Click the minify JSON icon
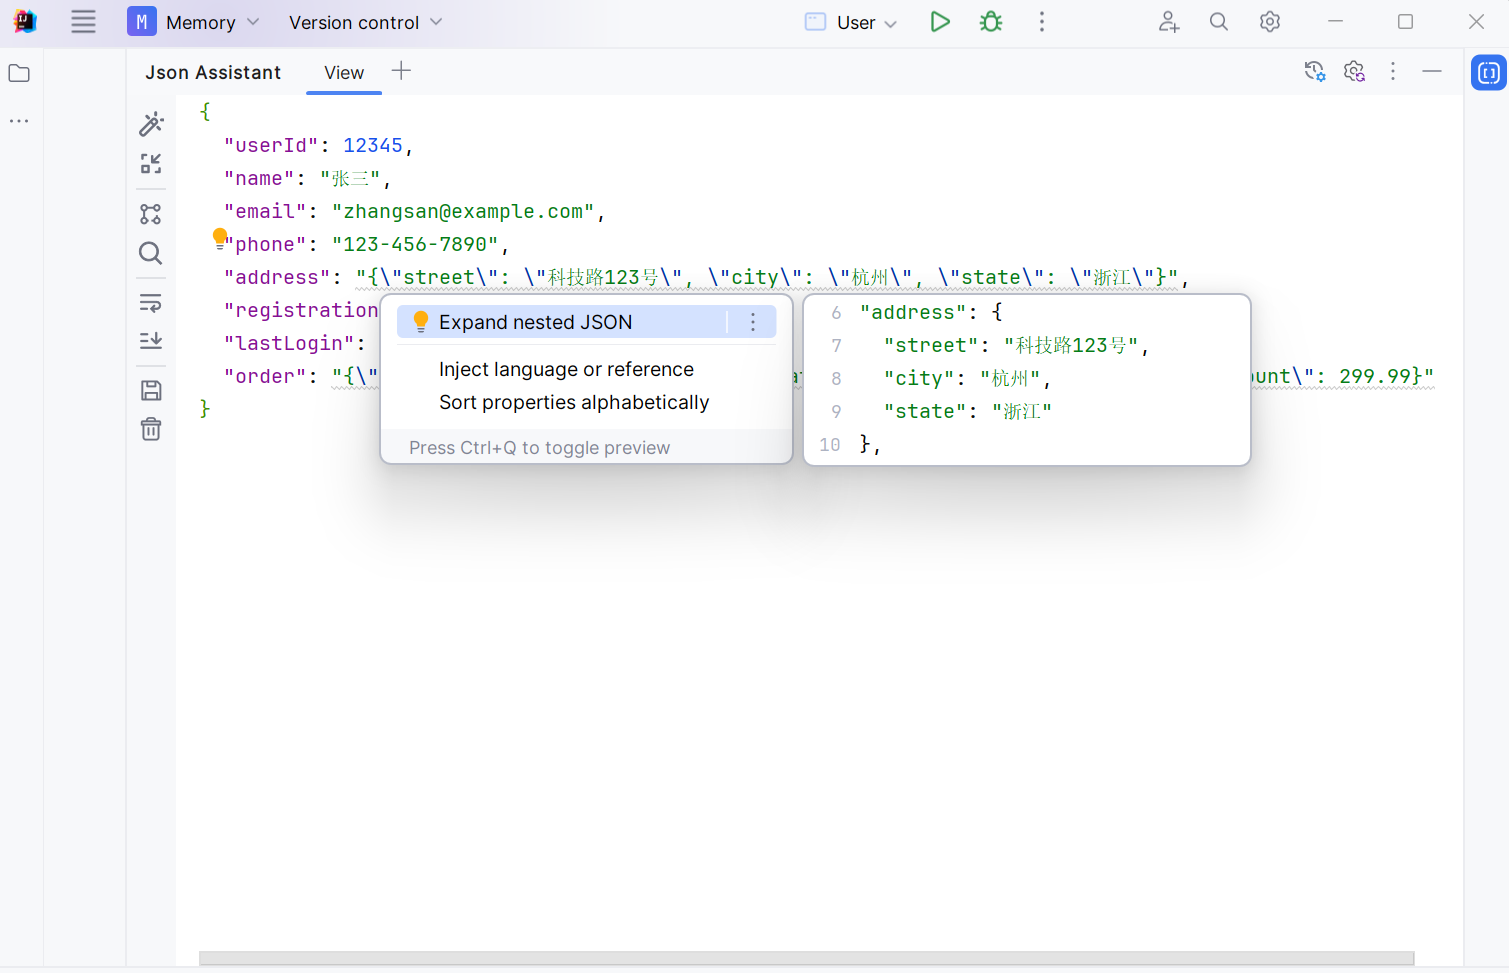This screenshot has width=1509, height=973. (151, 164)
